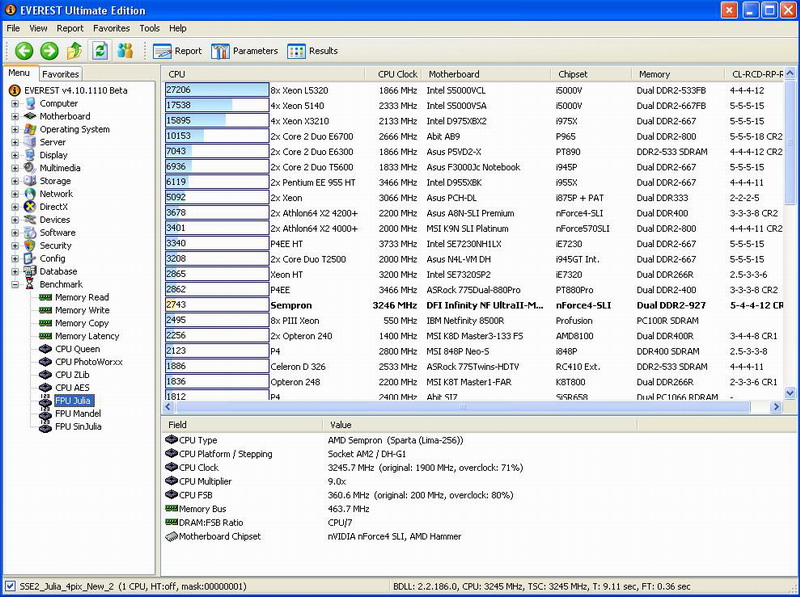The height and width of the screenshot is (597, 800).
Task: Sort by the Motherboard column header
Action: point(486,74)
